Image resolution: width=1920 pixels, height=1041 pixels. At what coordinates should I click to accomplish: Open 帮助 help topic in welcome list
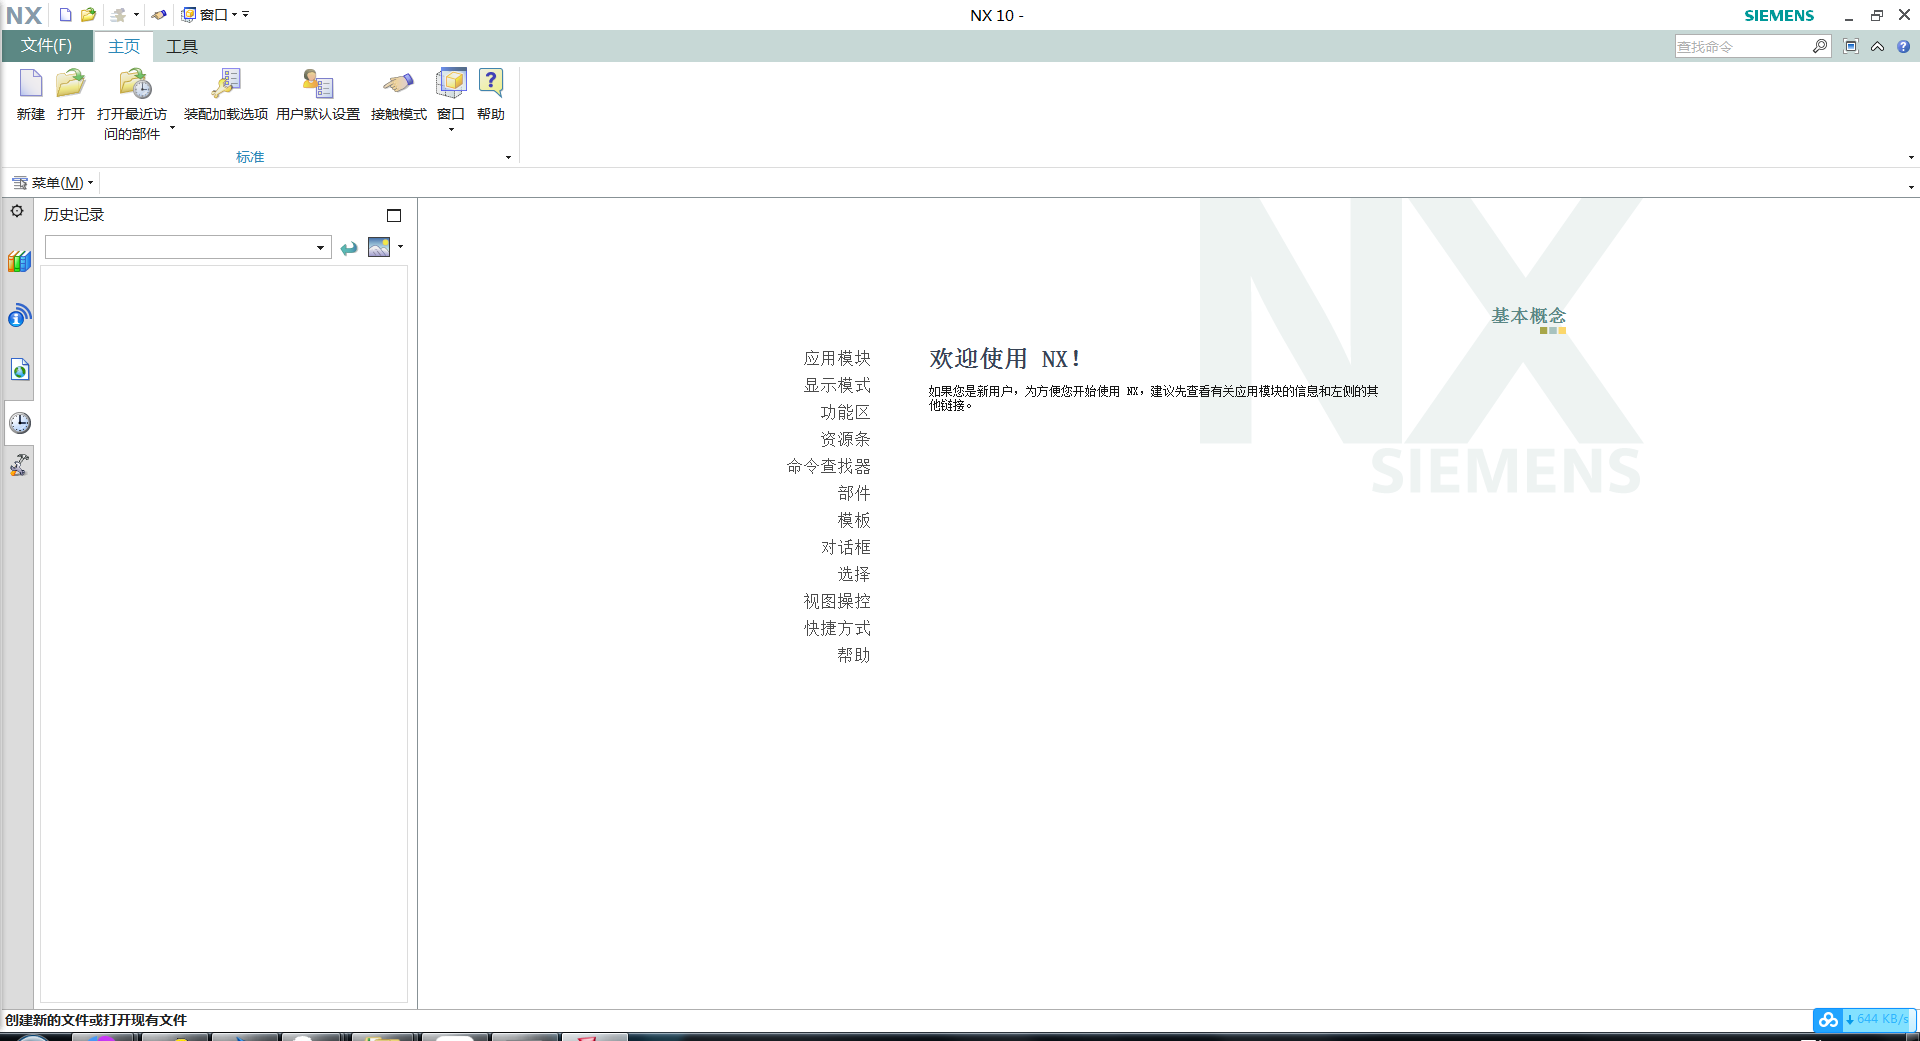click(x=854, y=655)
